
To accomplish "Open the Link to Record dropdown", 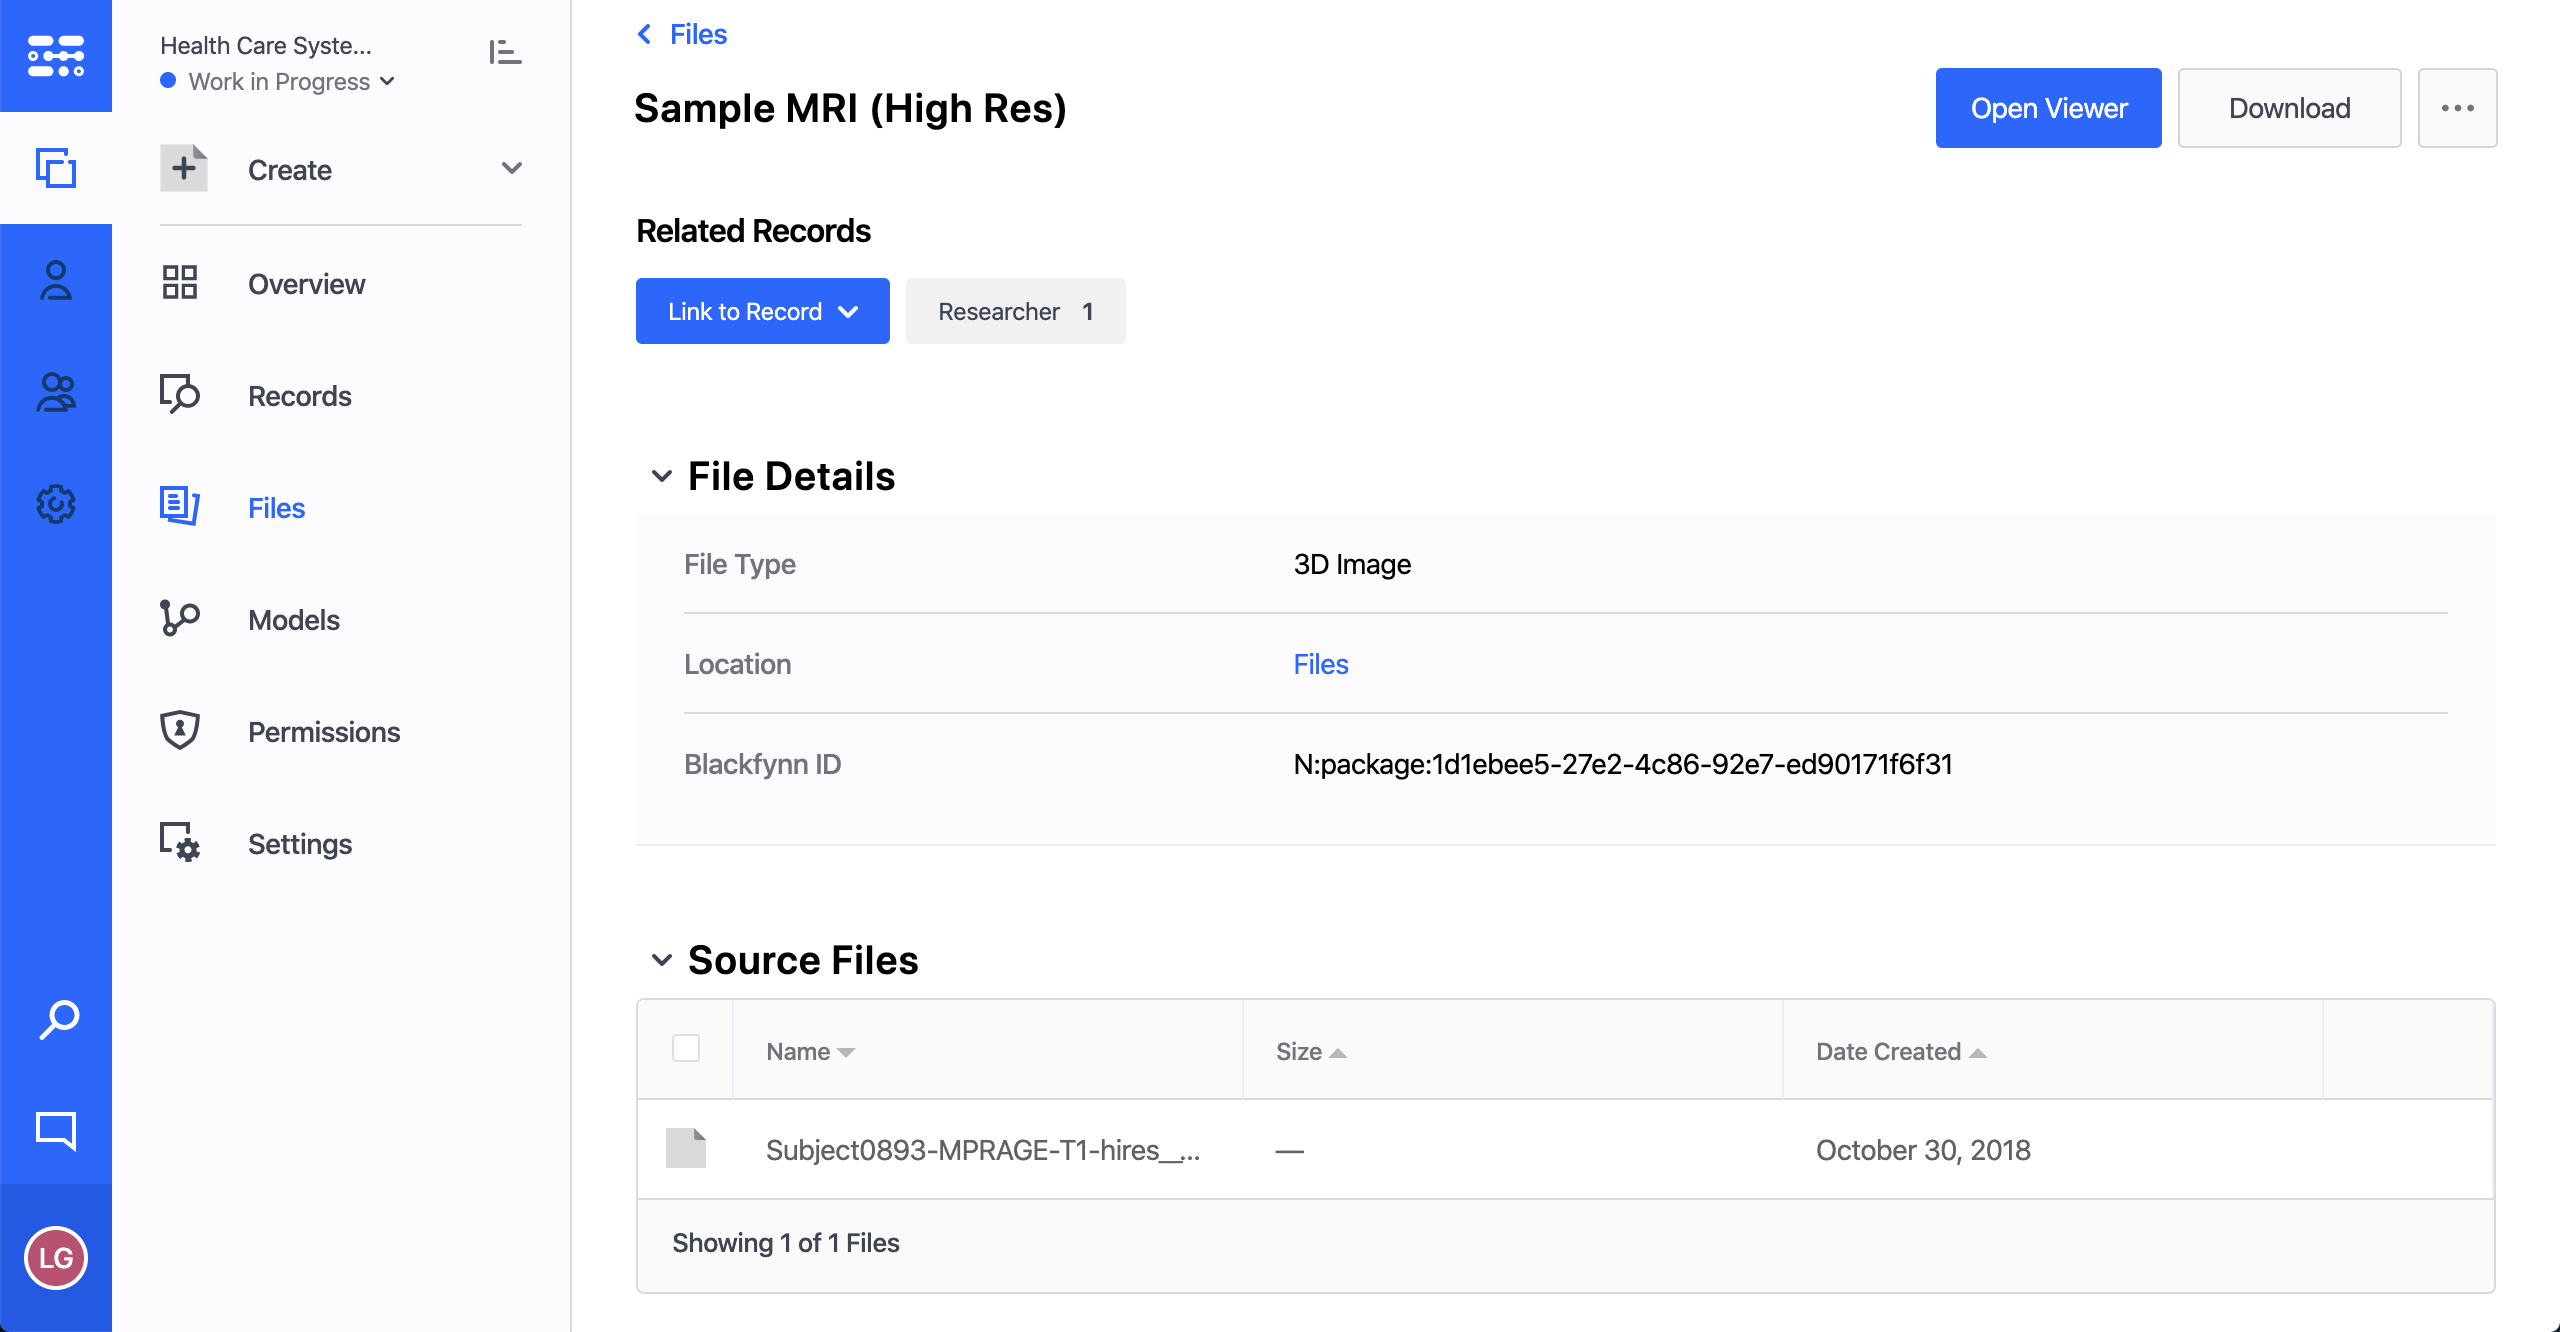I will coord(762,311).
